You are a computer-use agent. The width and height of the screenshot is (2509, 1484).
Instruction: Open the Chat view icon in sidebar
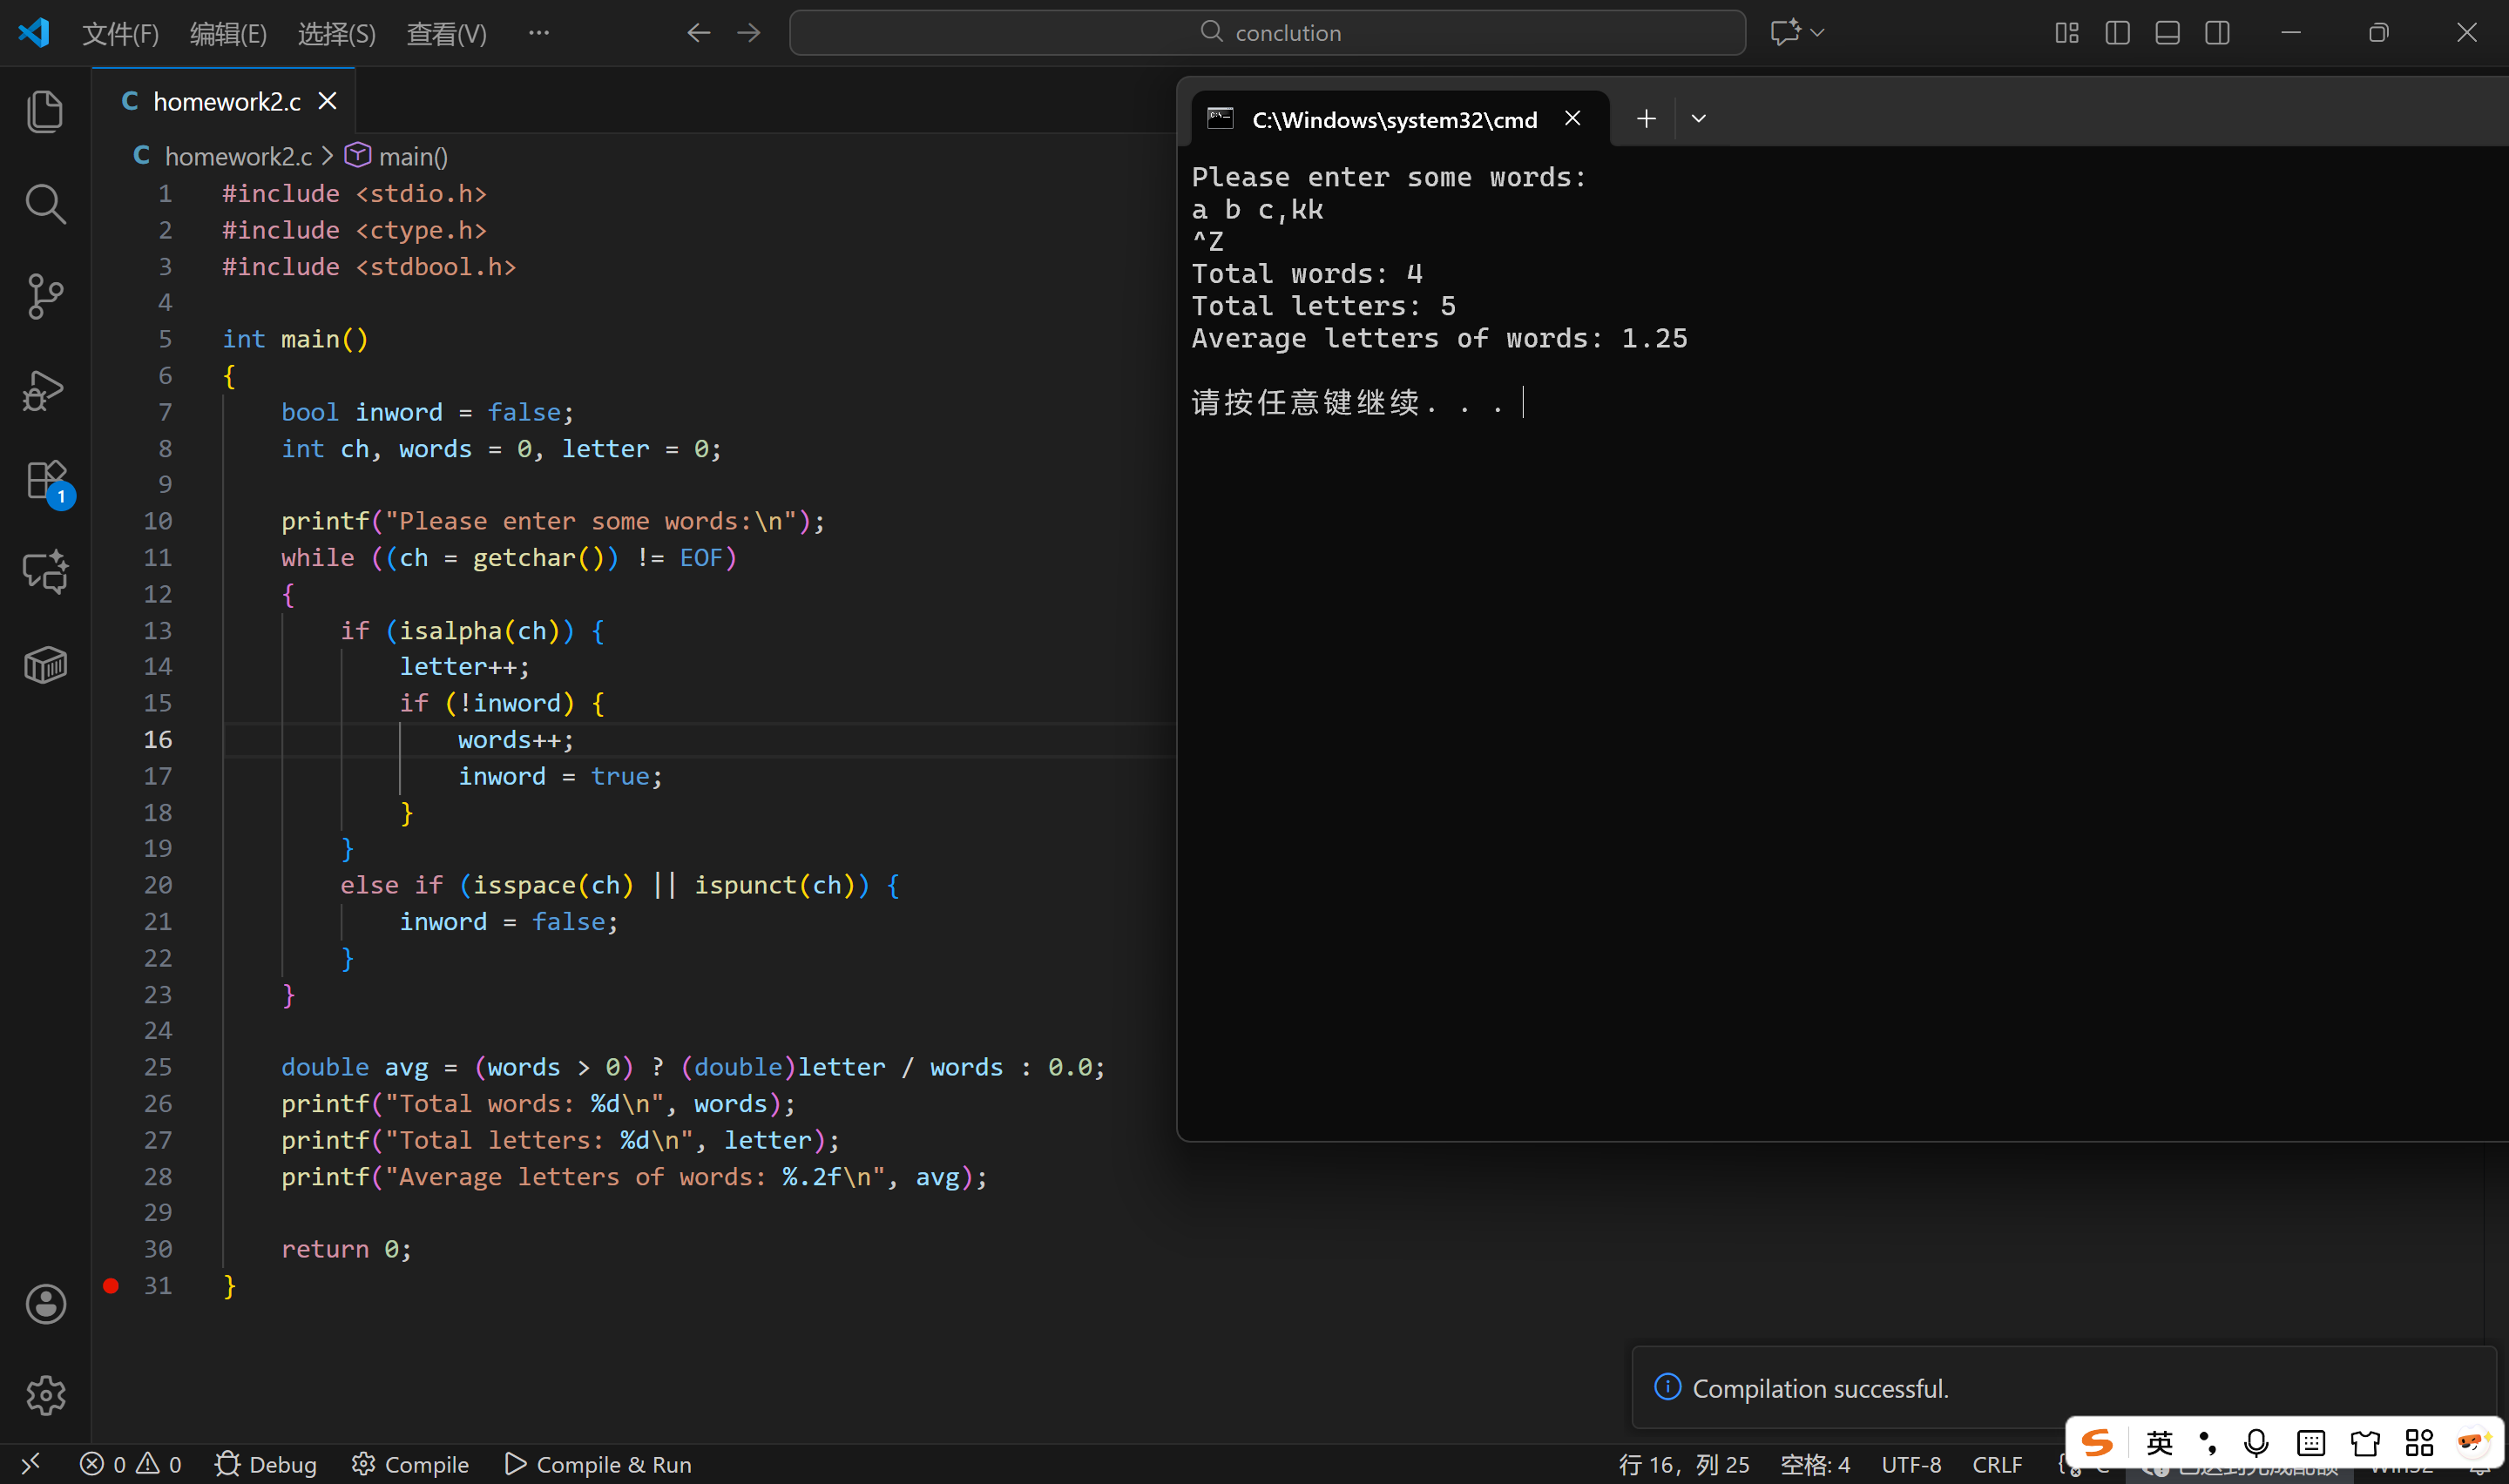tap(45, 572)
